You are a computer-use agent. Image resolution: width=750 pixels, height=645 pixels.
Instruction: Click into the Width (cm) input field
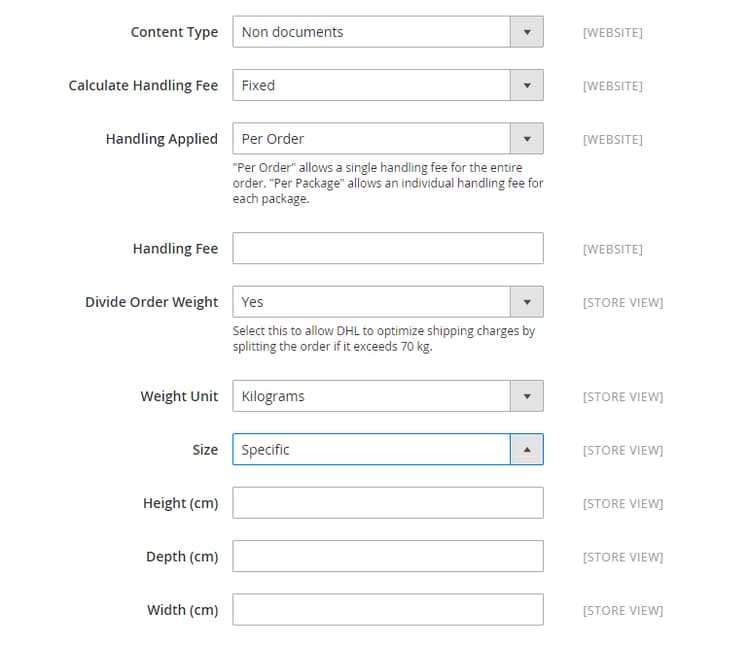coord(388,609)
